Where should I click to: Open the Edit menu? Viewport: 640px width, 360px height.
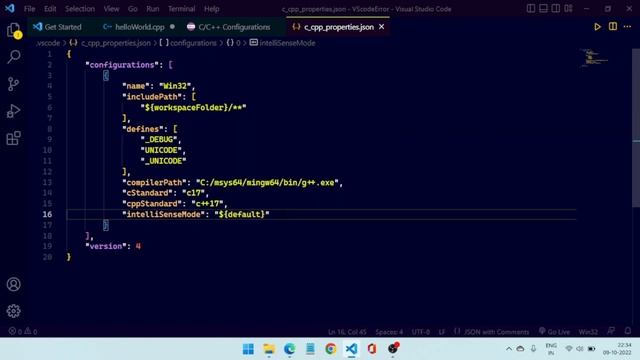pyautogui.click(x=50, y=9)
